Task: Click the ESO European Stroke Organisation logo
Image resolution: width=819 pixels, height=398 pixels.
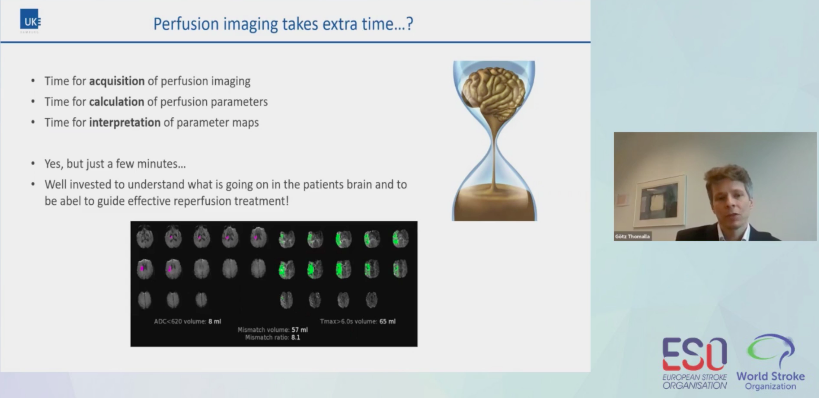Action: (x=695, y=363)
